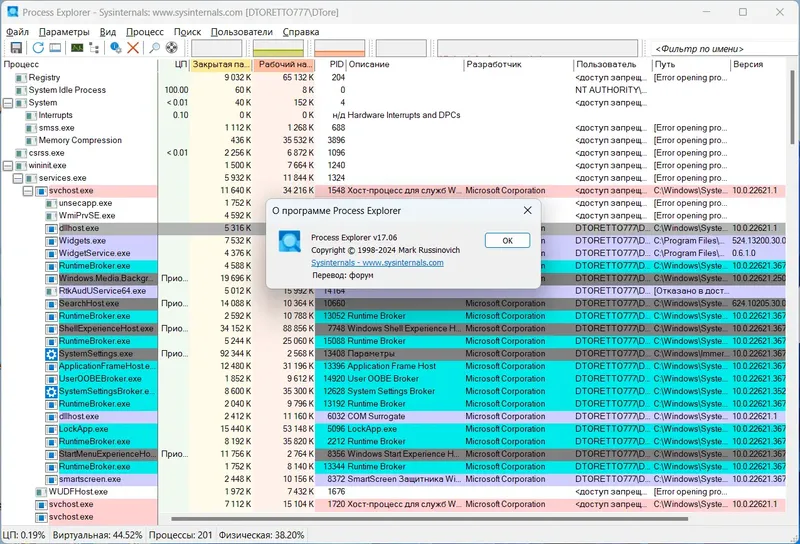Collapse the highlighted svchost.exe node

coord(28,191)
